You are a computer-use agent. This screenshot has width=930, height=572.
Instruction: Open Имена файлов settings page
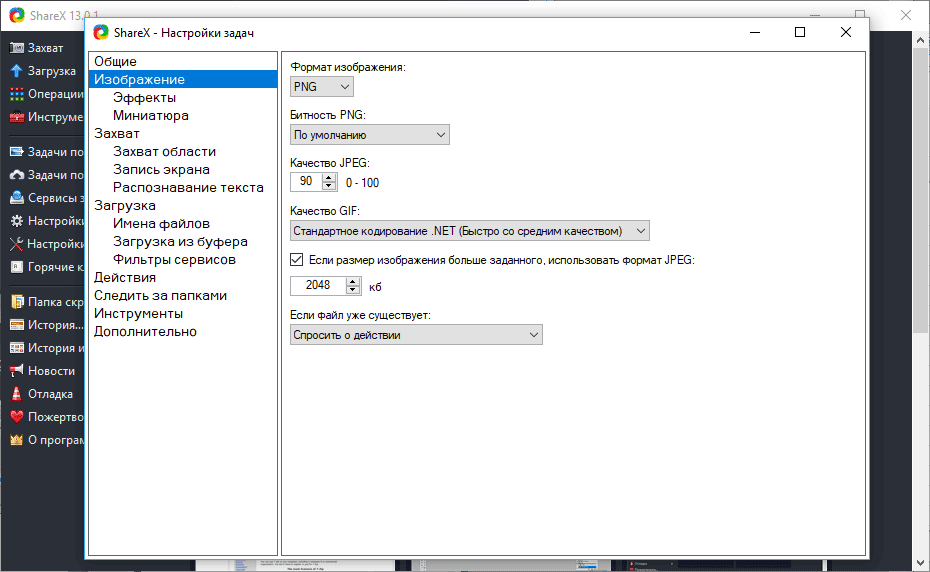point(161,224)
